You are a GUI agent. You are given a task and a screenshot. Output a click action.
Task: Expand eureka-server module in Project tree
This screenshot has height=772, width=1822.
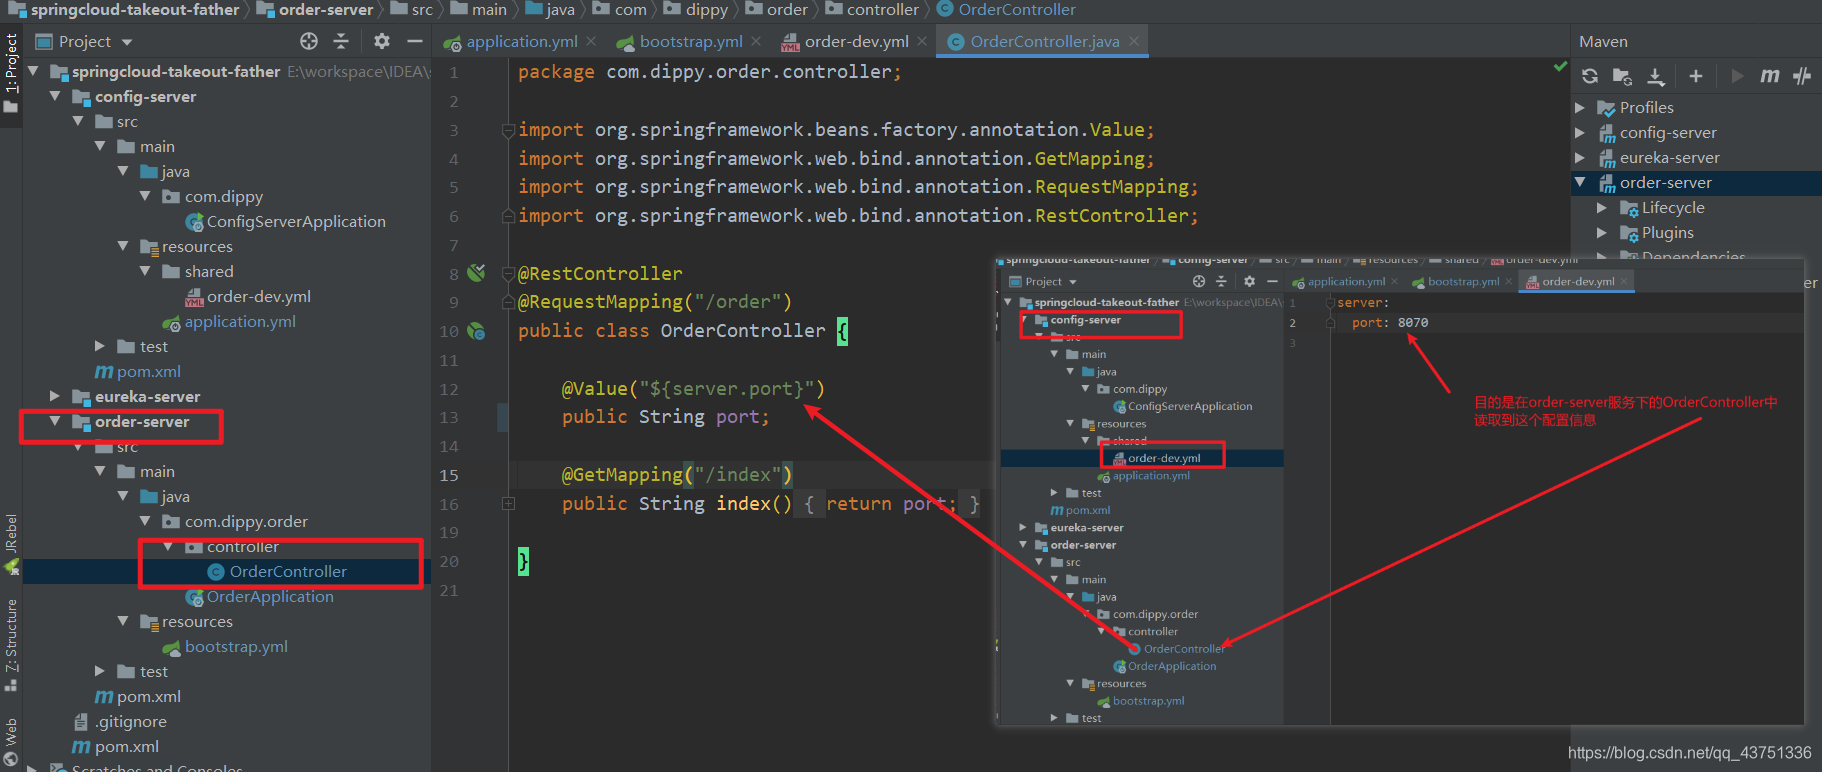pos(55,396)
